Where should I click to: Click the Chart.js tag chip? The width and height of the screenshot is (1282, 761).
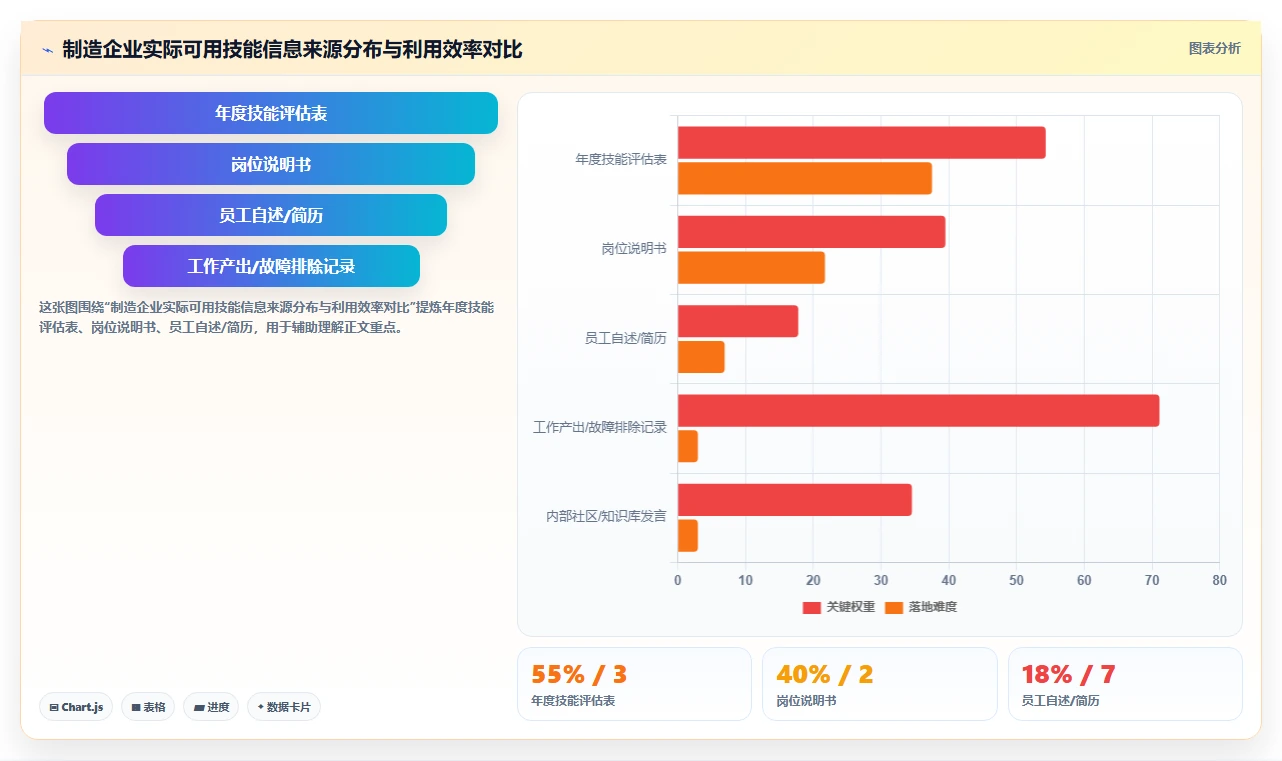pyautogui.click(x=77, y=707)
